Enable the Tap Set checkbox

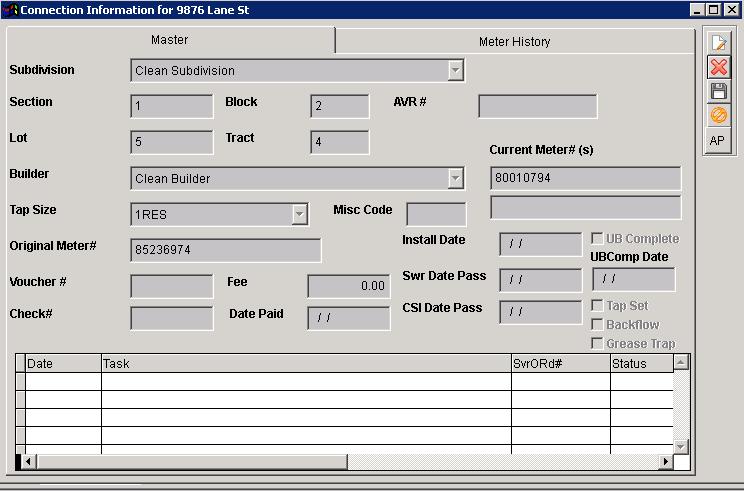pyautogui.click(x=597, y=306)
